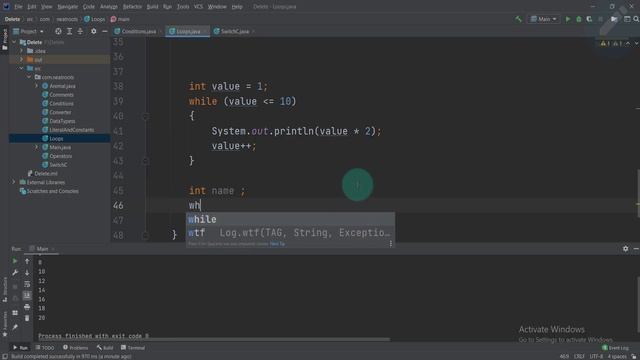Image resolution: width=640 pixels, height=360 pixels.
Task: Open Run window settings gear
Action: (625, 249)
